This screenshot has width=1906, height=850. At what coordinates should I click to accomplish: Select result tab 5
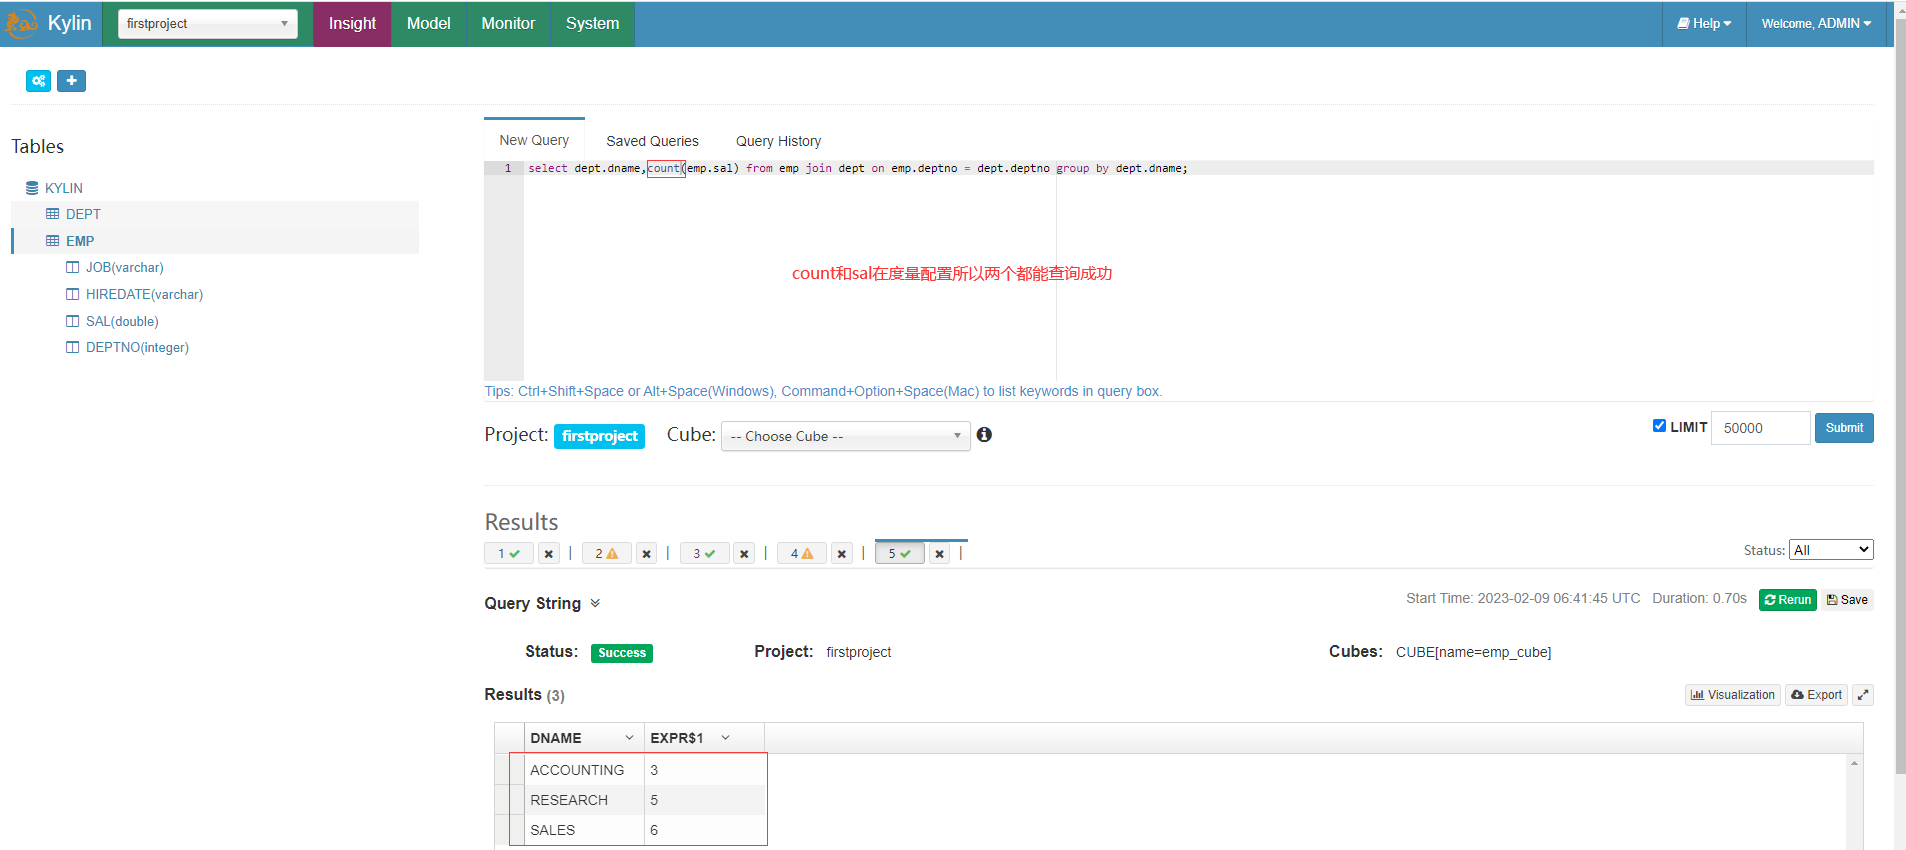[x=899, y=553]
